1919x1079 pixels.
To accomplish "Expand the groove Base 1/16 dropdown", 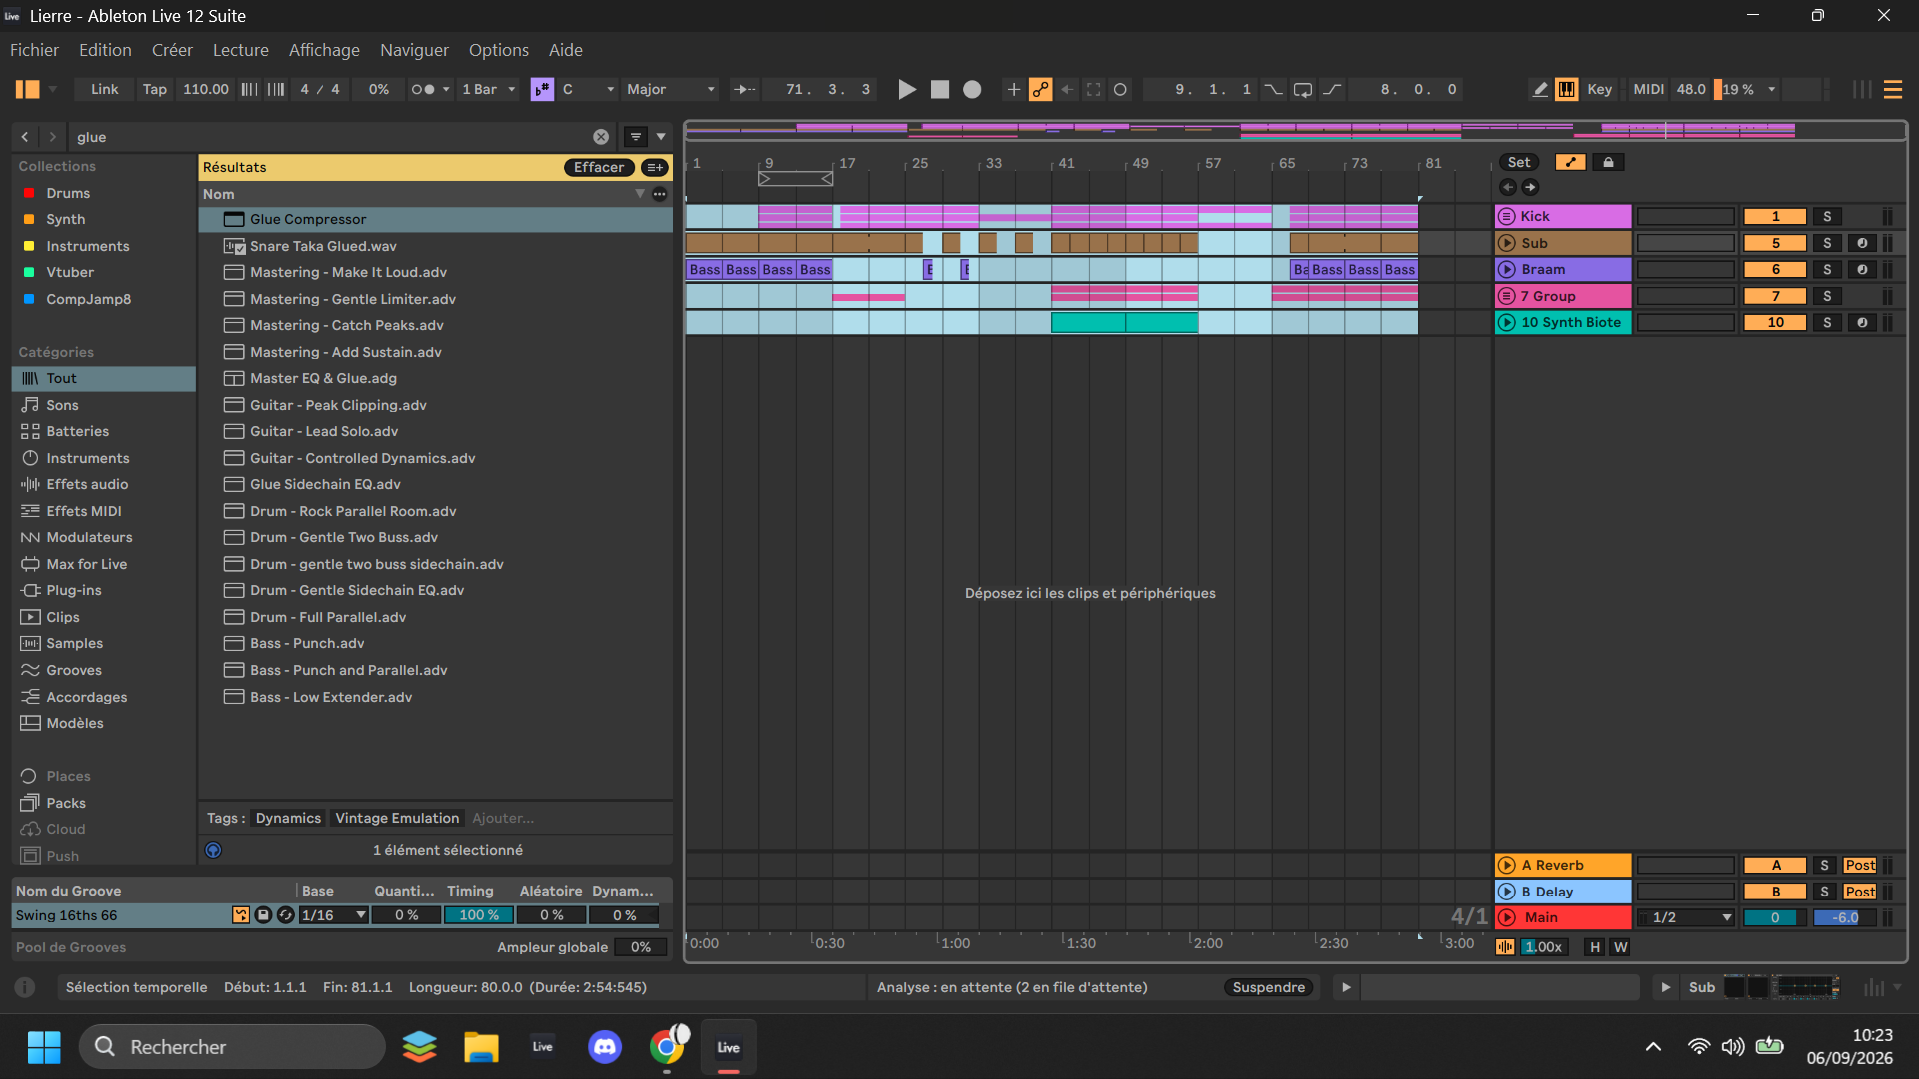I will (334, 916).
